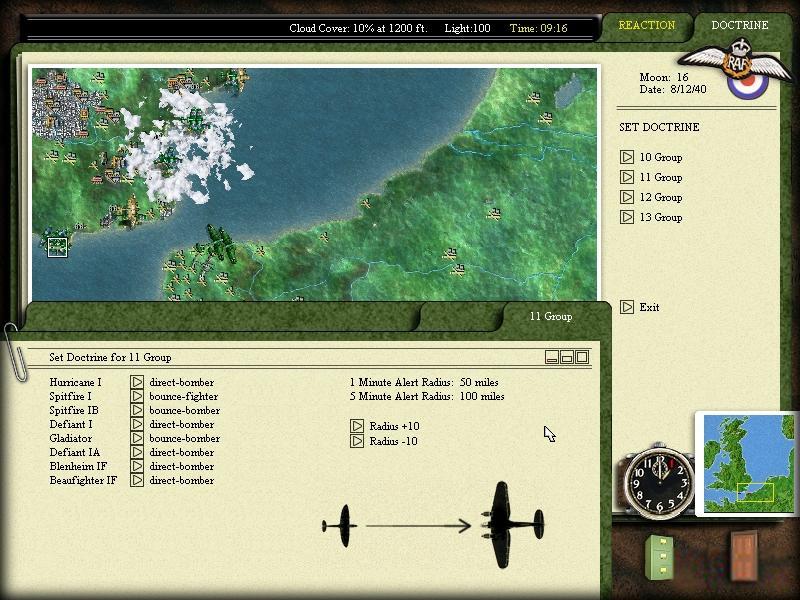Select the 13 Group label
Image resolution: width=800 pixels, height=600 pixels.
click(x=661, y=217)
